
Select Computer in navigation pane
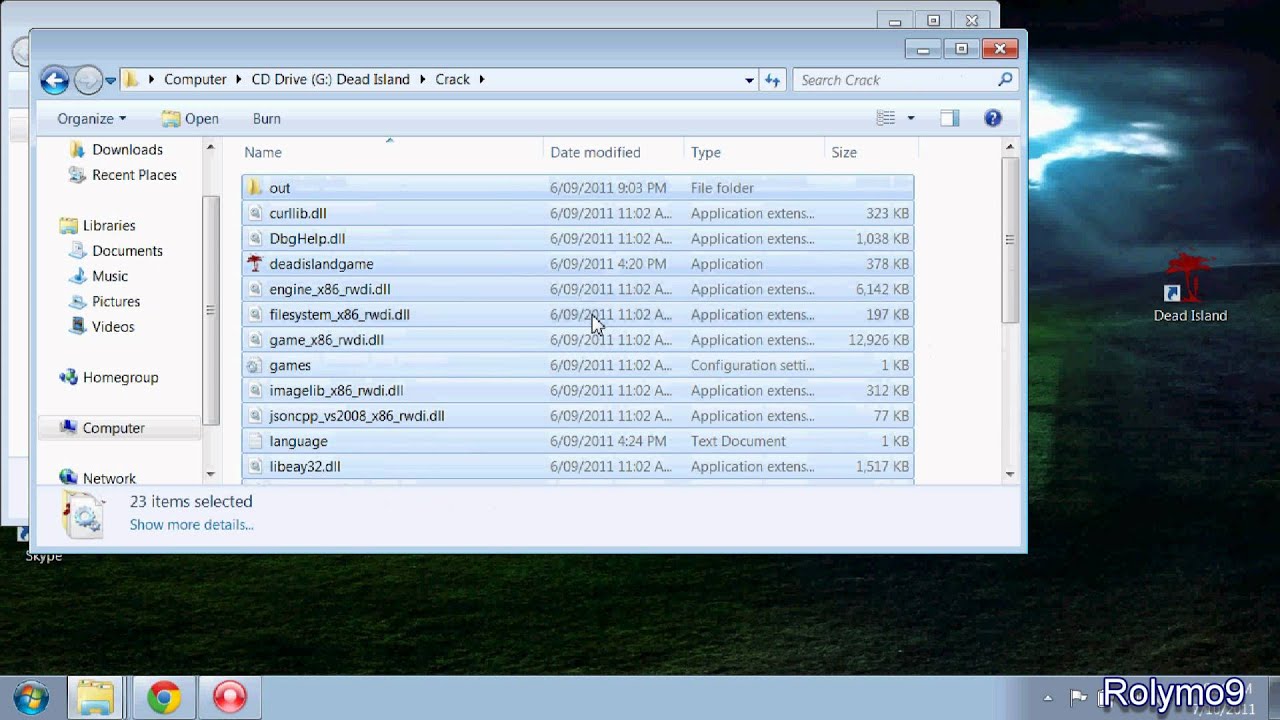(x=113, y=428)
